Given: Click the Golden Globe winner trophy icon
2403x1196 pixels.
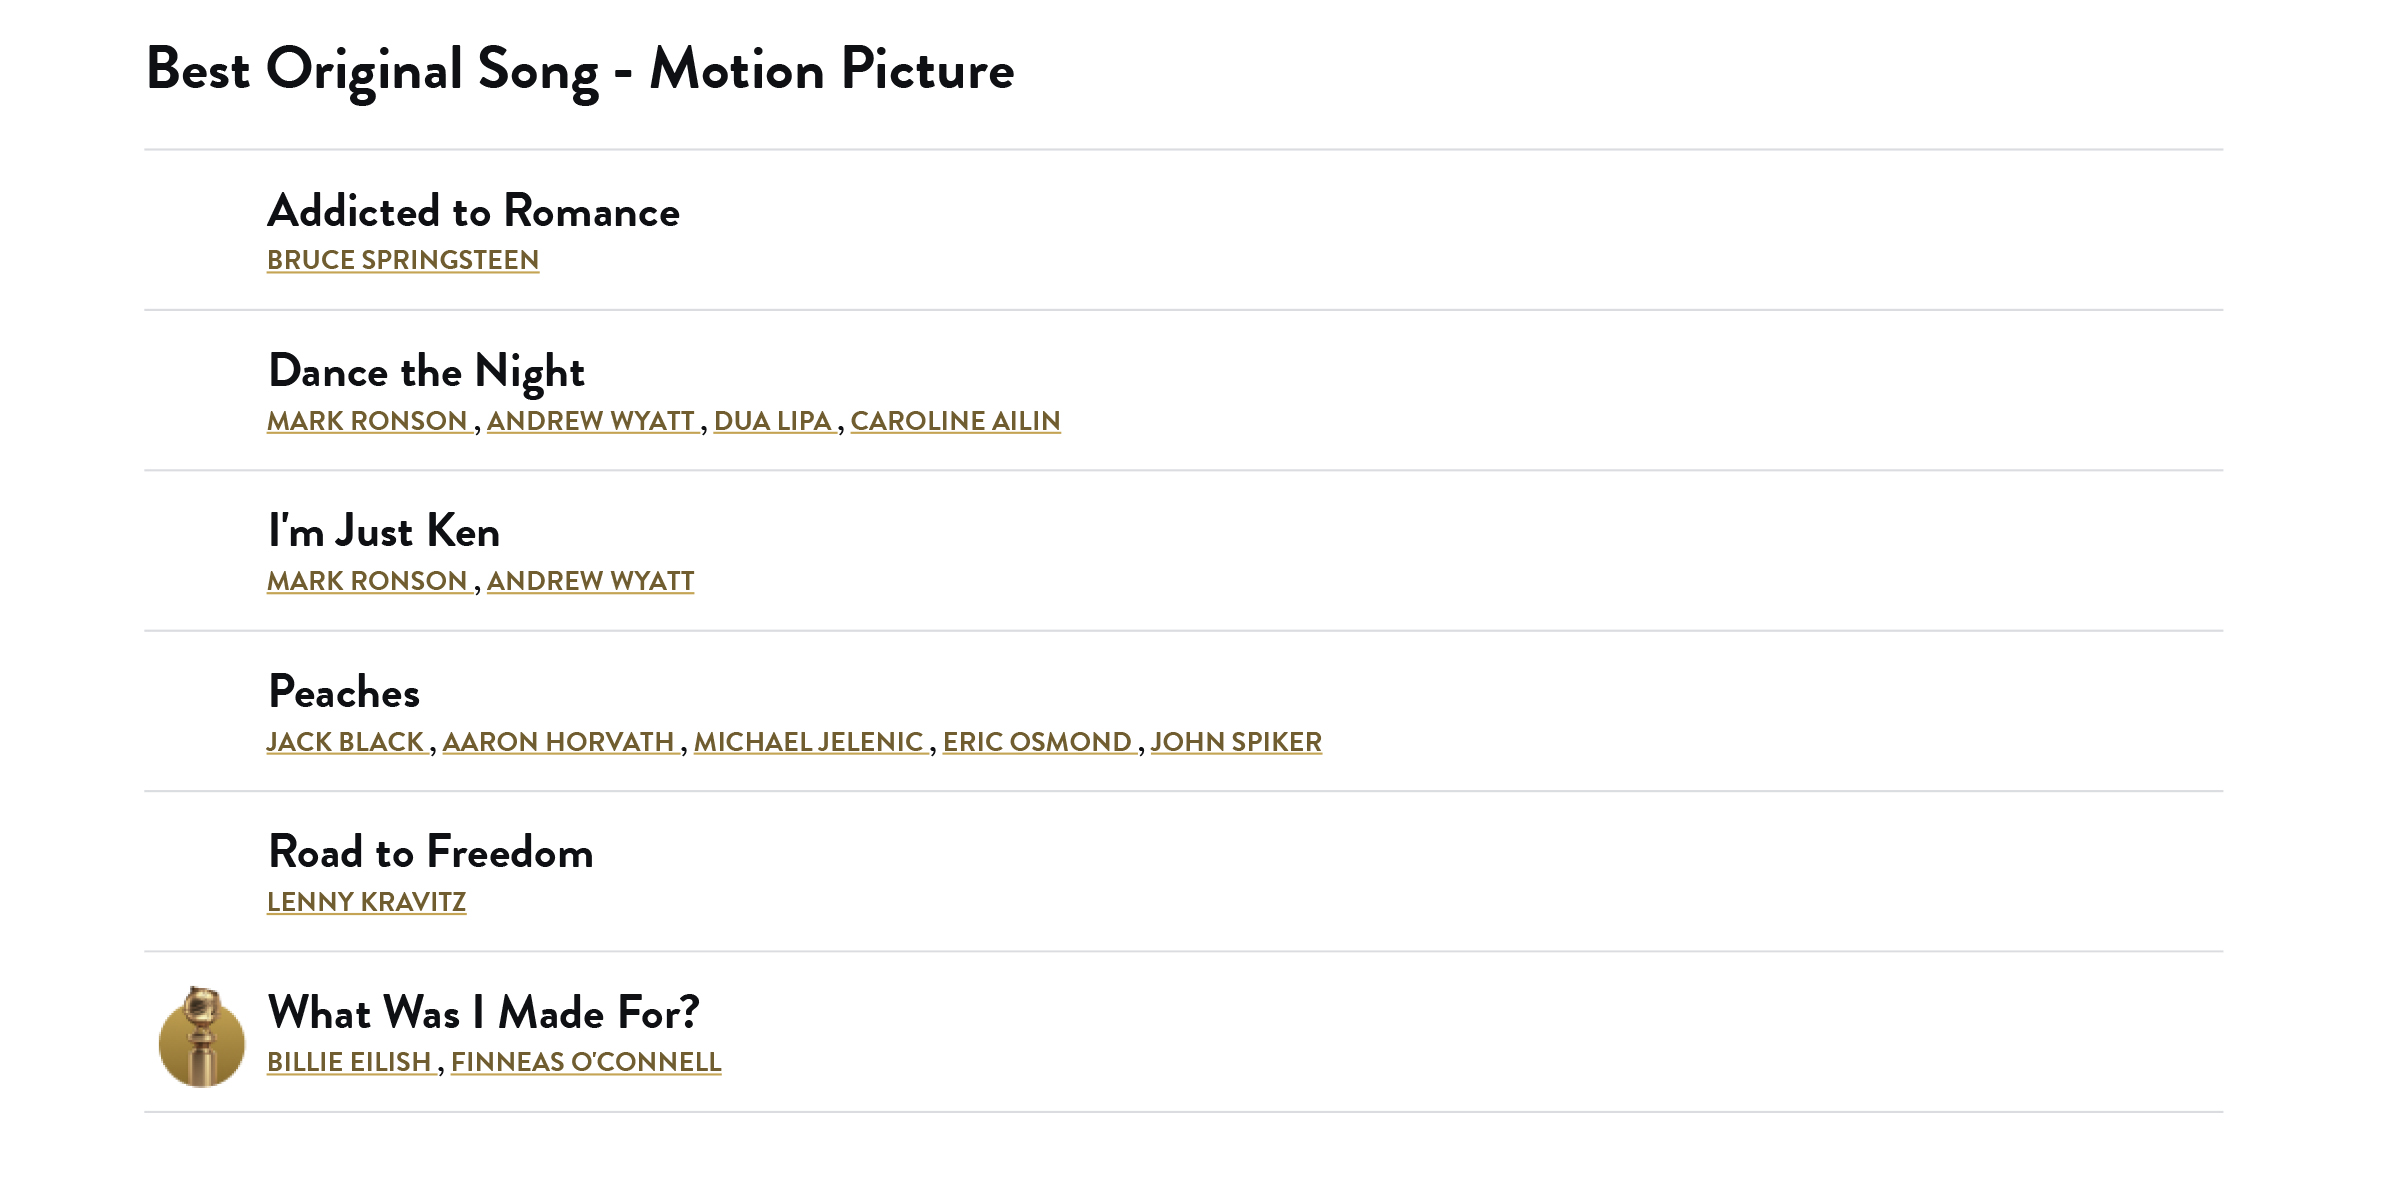Looking at the screenshot, I should (202, 1037).
